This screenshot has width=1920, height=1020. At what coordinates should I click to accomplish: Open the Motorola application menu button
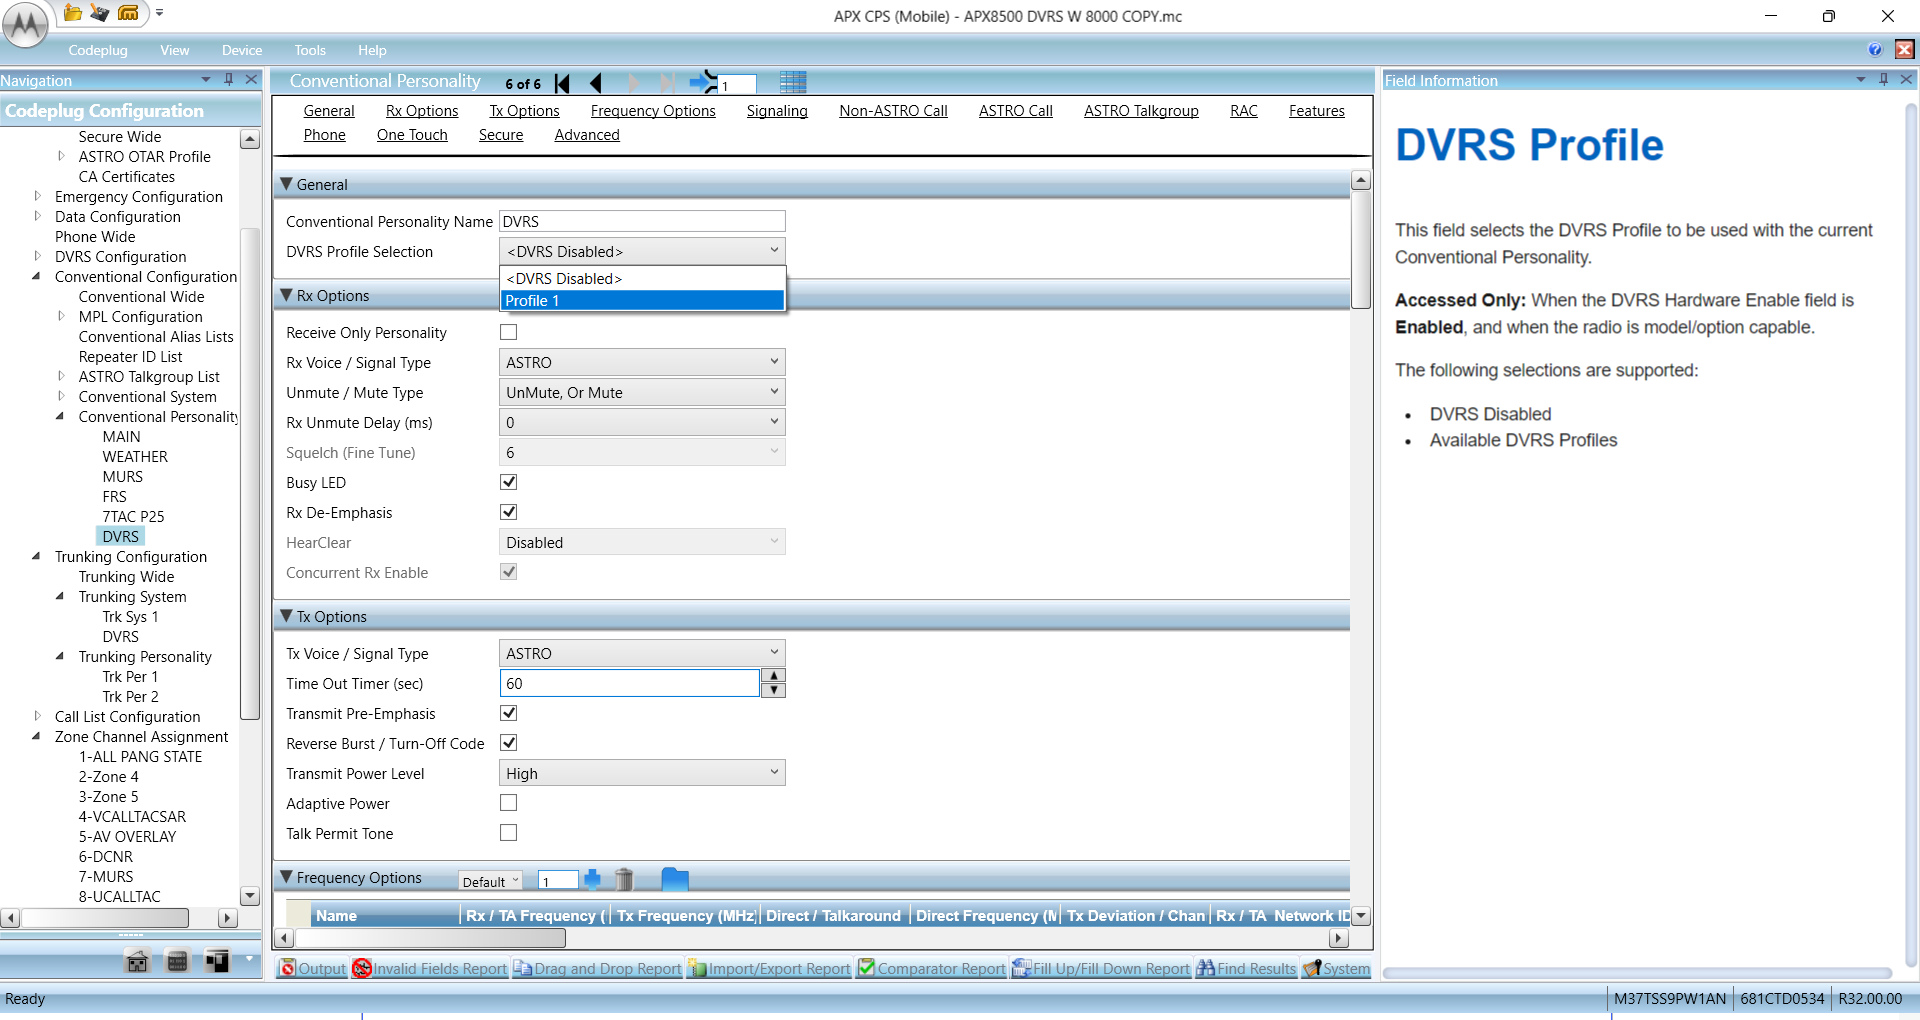tap(25, 24)
